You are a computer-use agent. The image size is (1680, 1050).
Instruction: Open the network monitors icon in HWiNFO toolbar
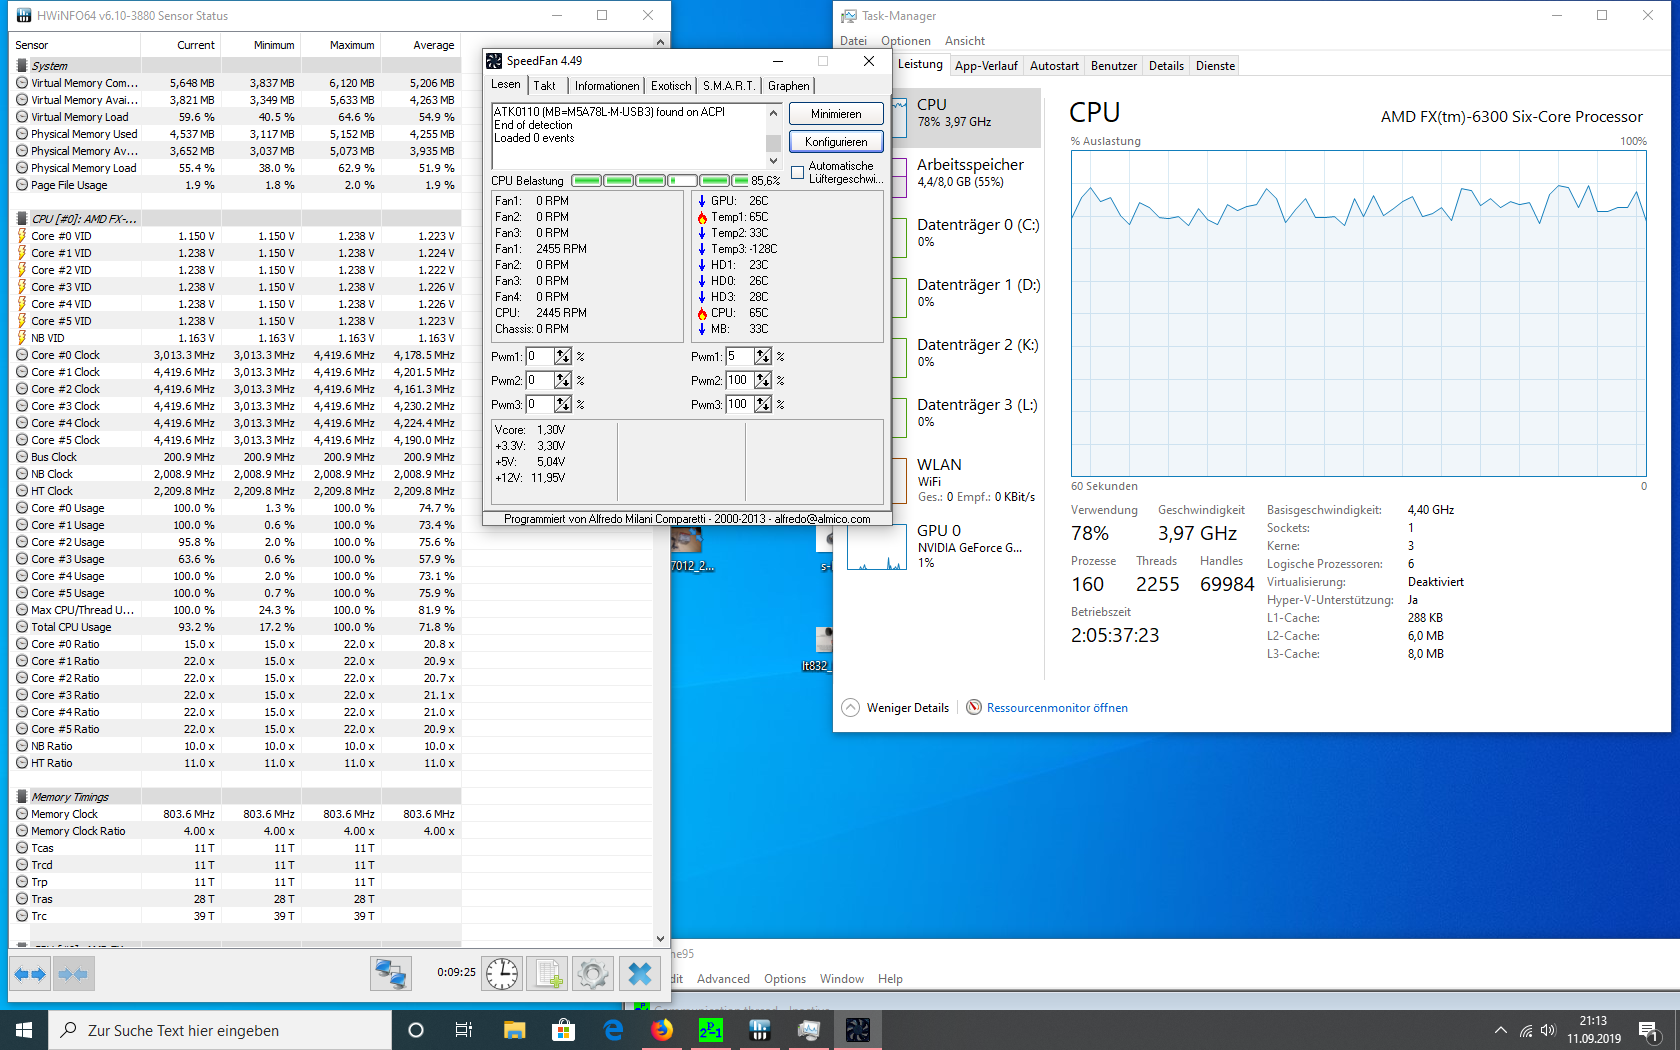pyautogui.click(x=390, y=974)
